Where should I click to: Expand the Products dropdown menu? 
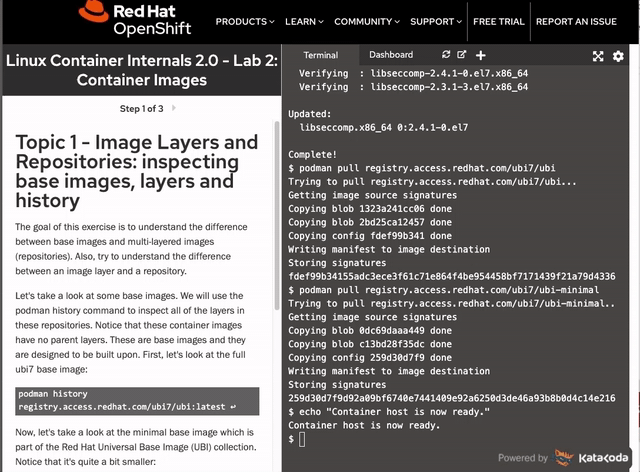(244, 21)
